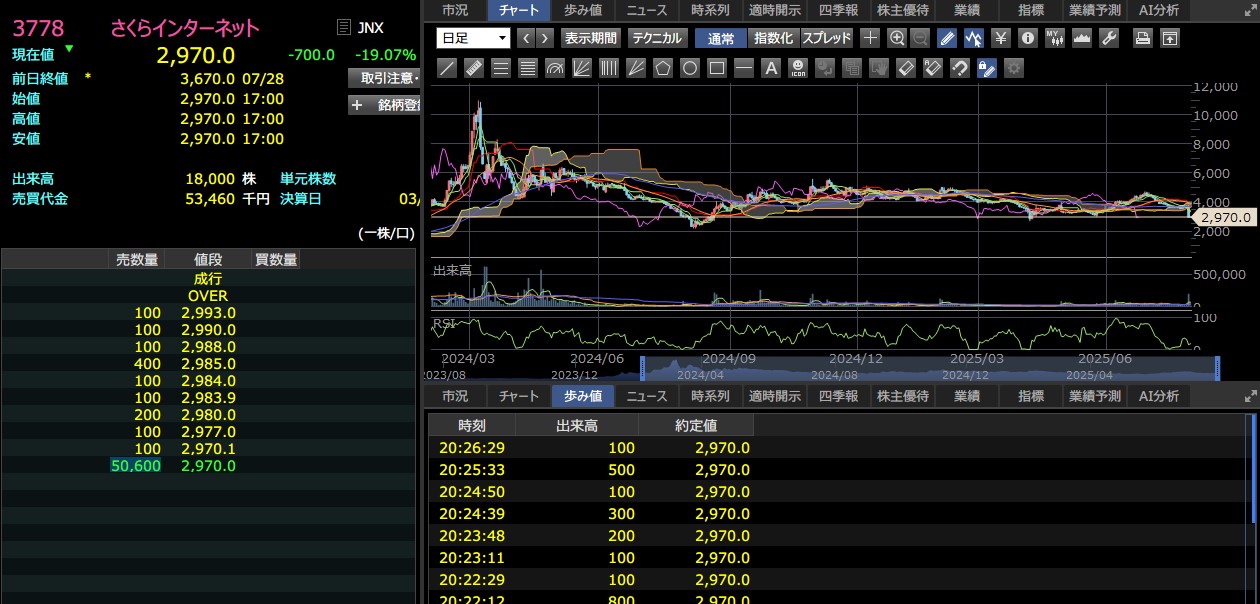Grab left handle of chart range slider
Image resolution: width=1260 pixels, height=604 pixels.
coord(643,368)
